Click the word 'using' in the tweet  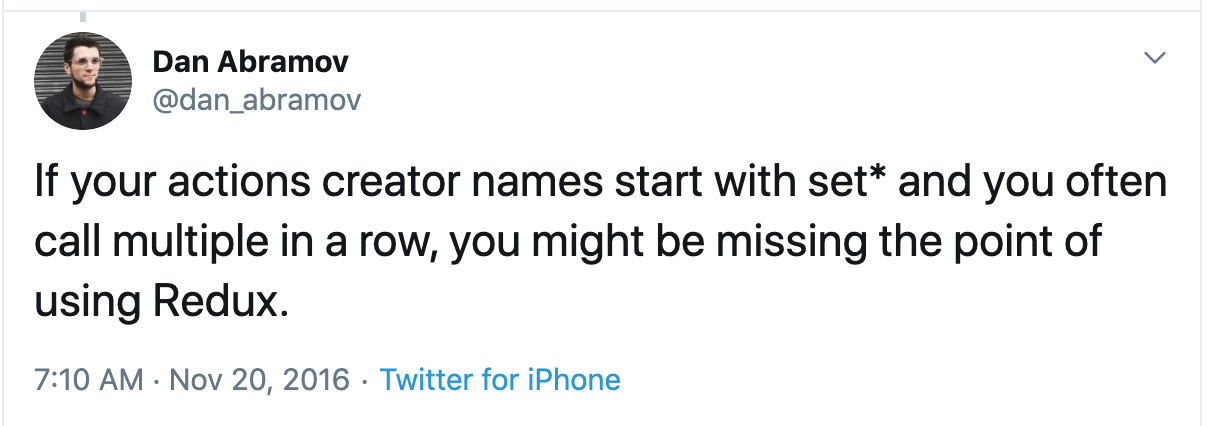tap(81, 304)
